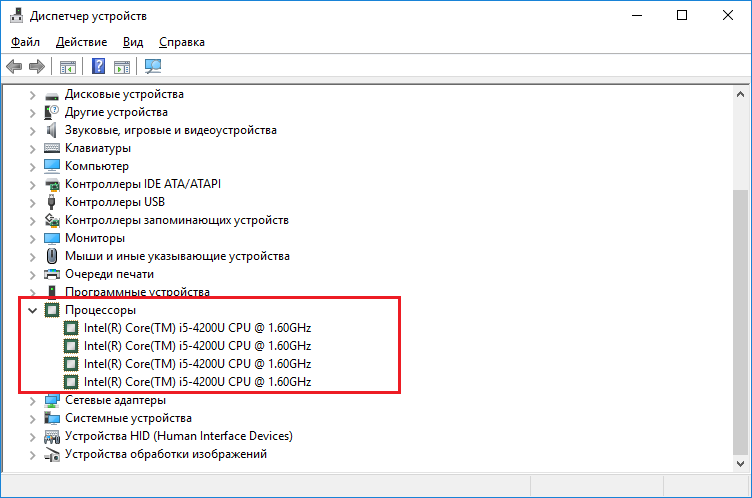
Task: Click the Сетевые адаптеры network icon
Action: click(52, 400)
